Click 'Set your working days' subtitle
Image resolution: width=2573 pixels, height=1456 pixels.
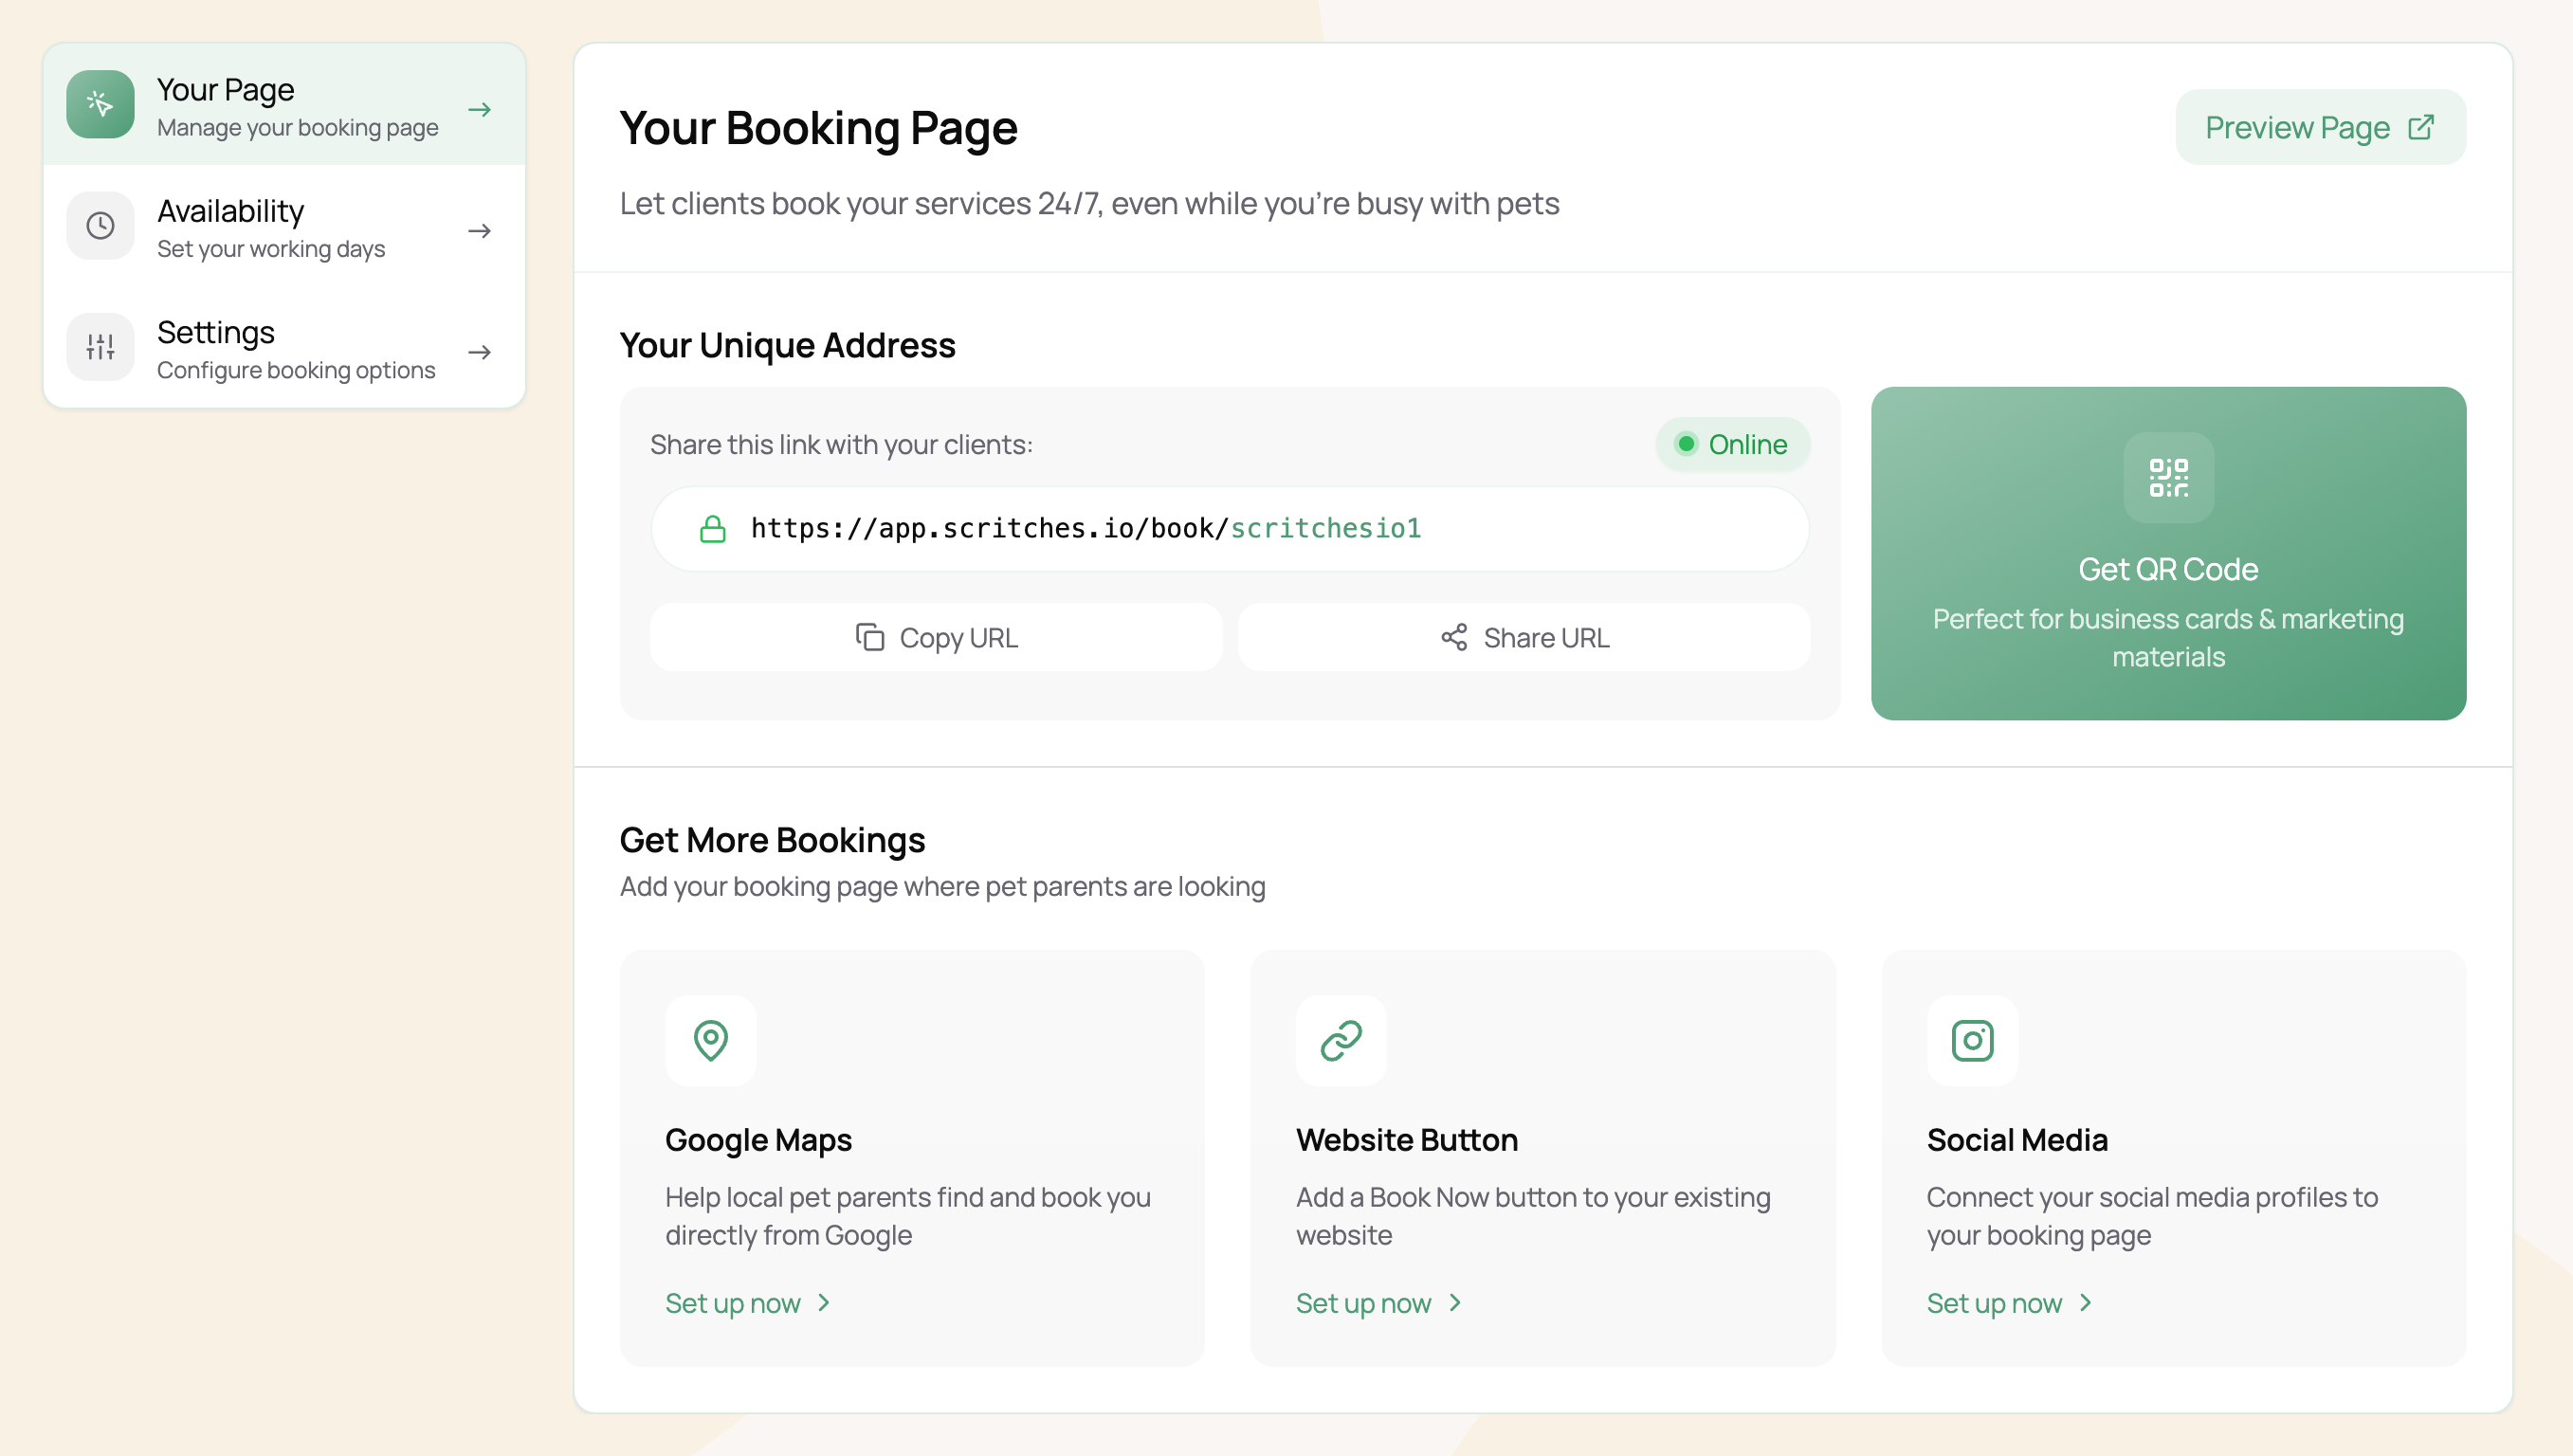click(271, 249)
